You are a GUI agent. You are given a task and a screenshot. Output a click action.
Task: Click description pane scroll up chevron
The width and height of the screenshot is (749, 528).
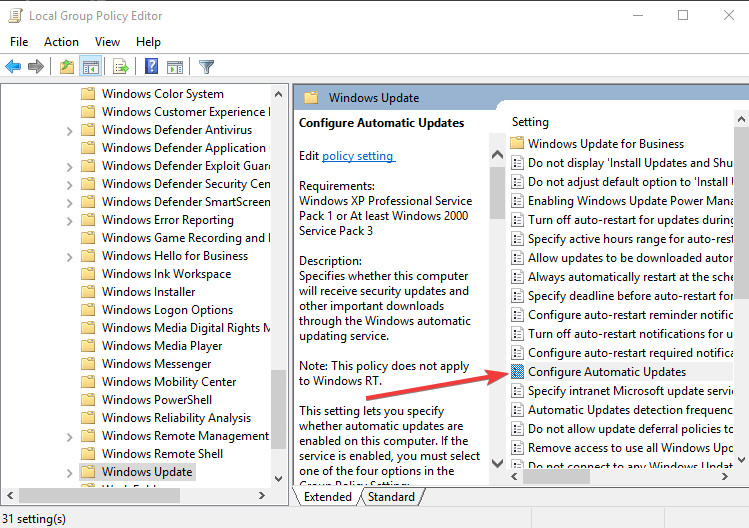pyautogui.click(x=497, y=154)
